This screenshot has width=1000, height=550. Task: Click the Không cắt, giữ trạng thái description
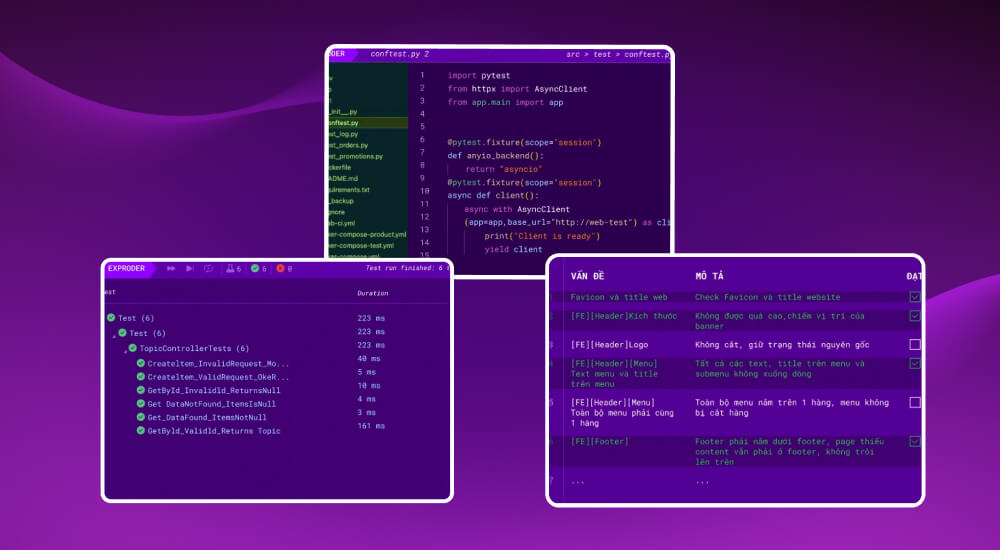point(782,345)
